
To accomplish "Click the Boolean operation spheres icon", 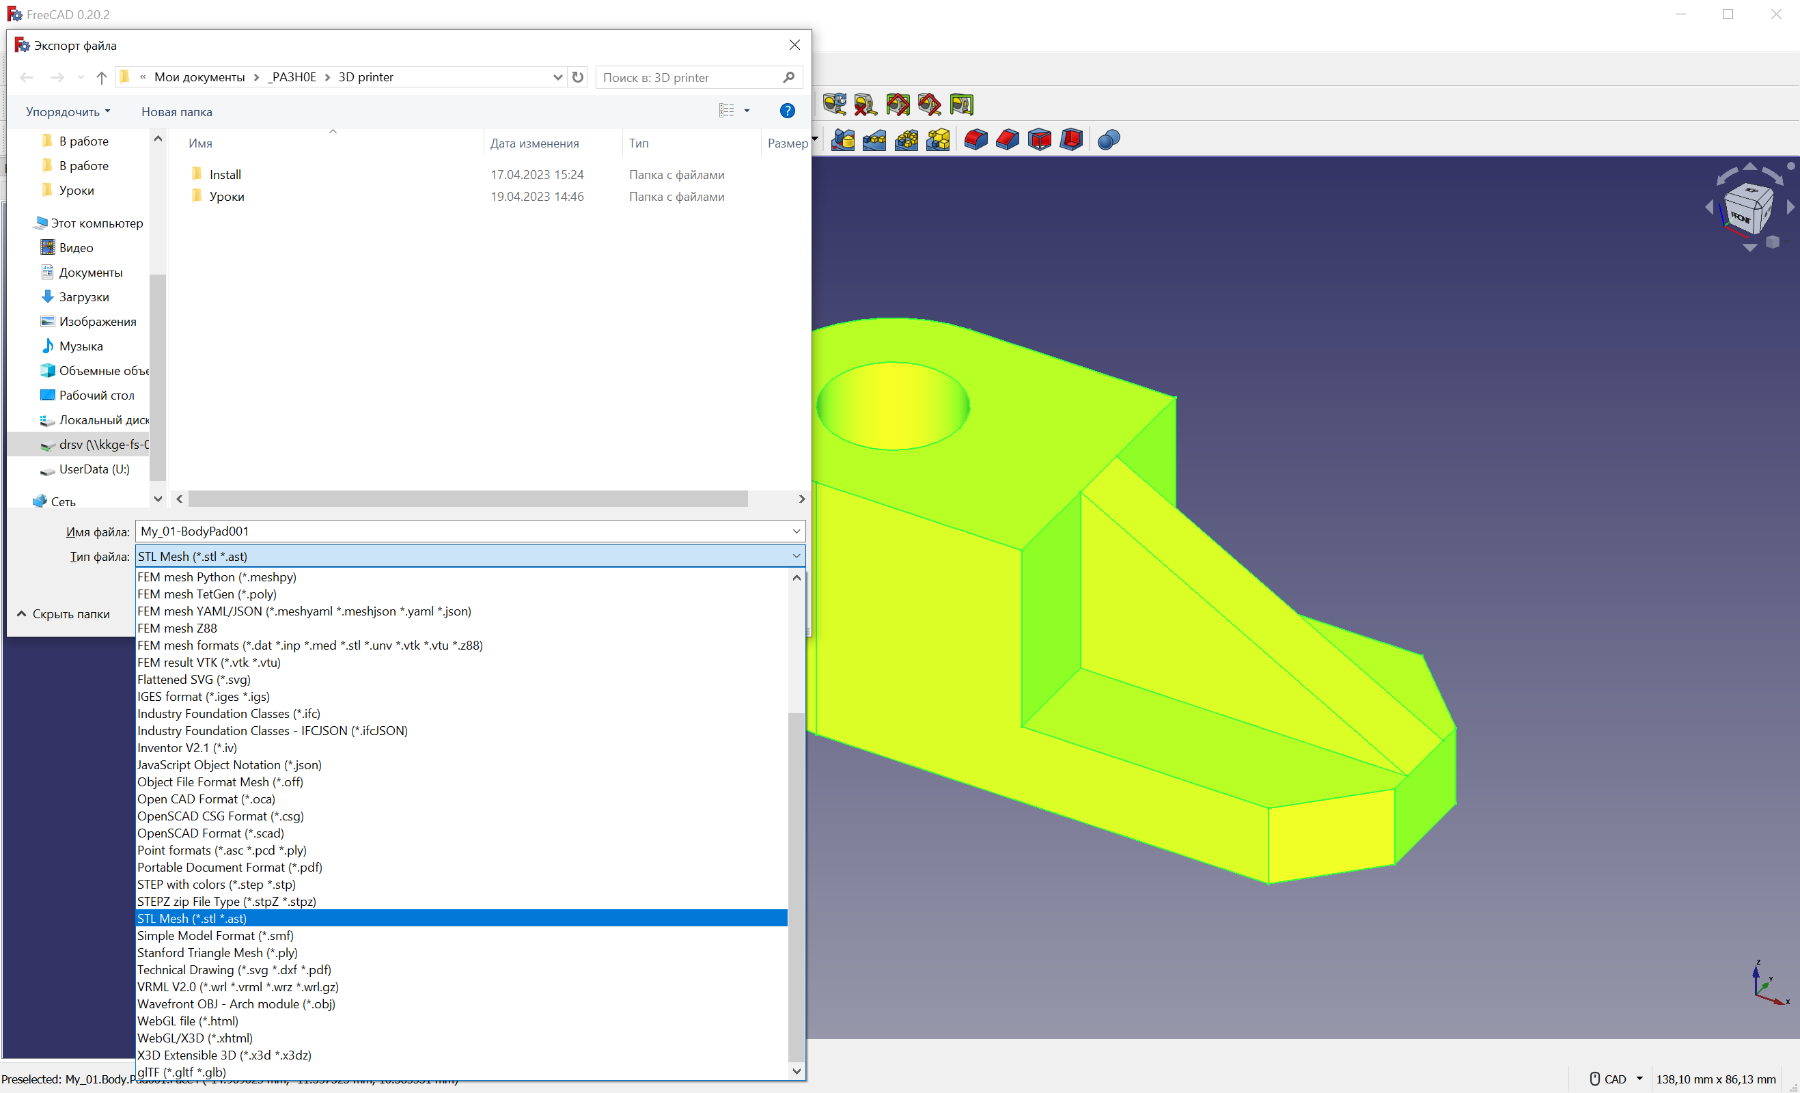I will 1108,140.
